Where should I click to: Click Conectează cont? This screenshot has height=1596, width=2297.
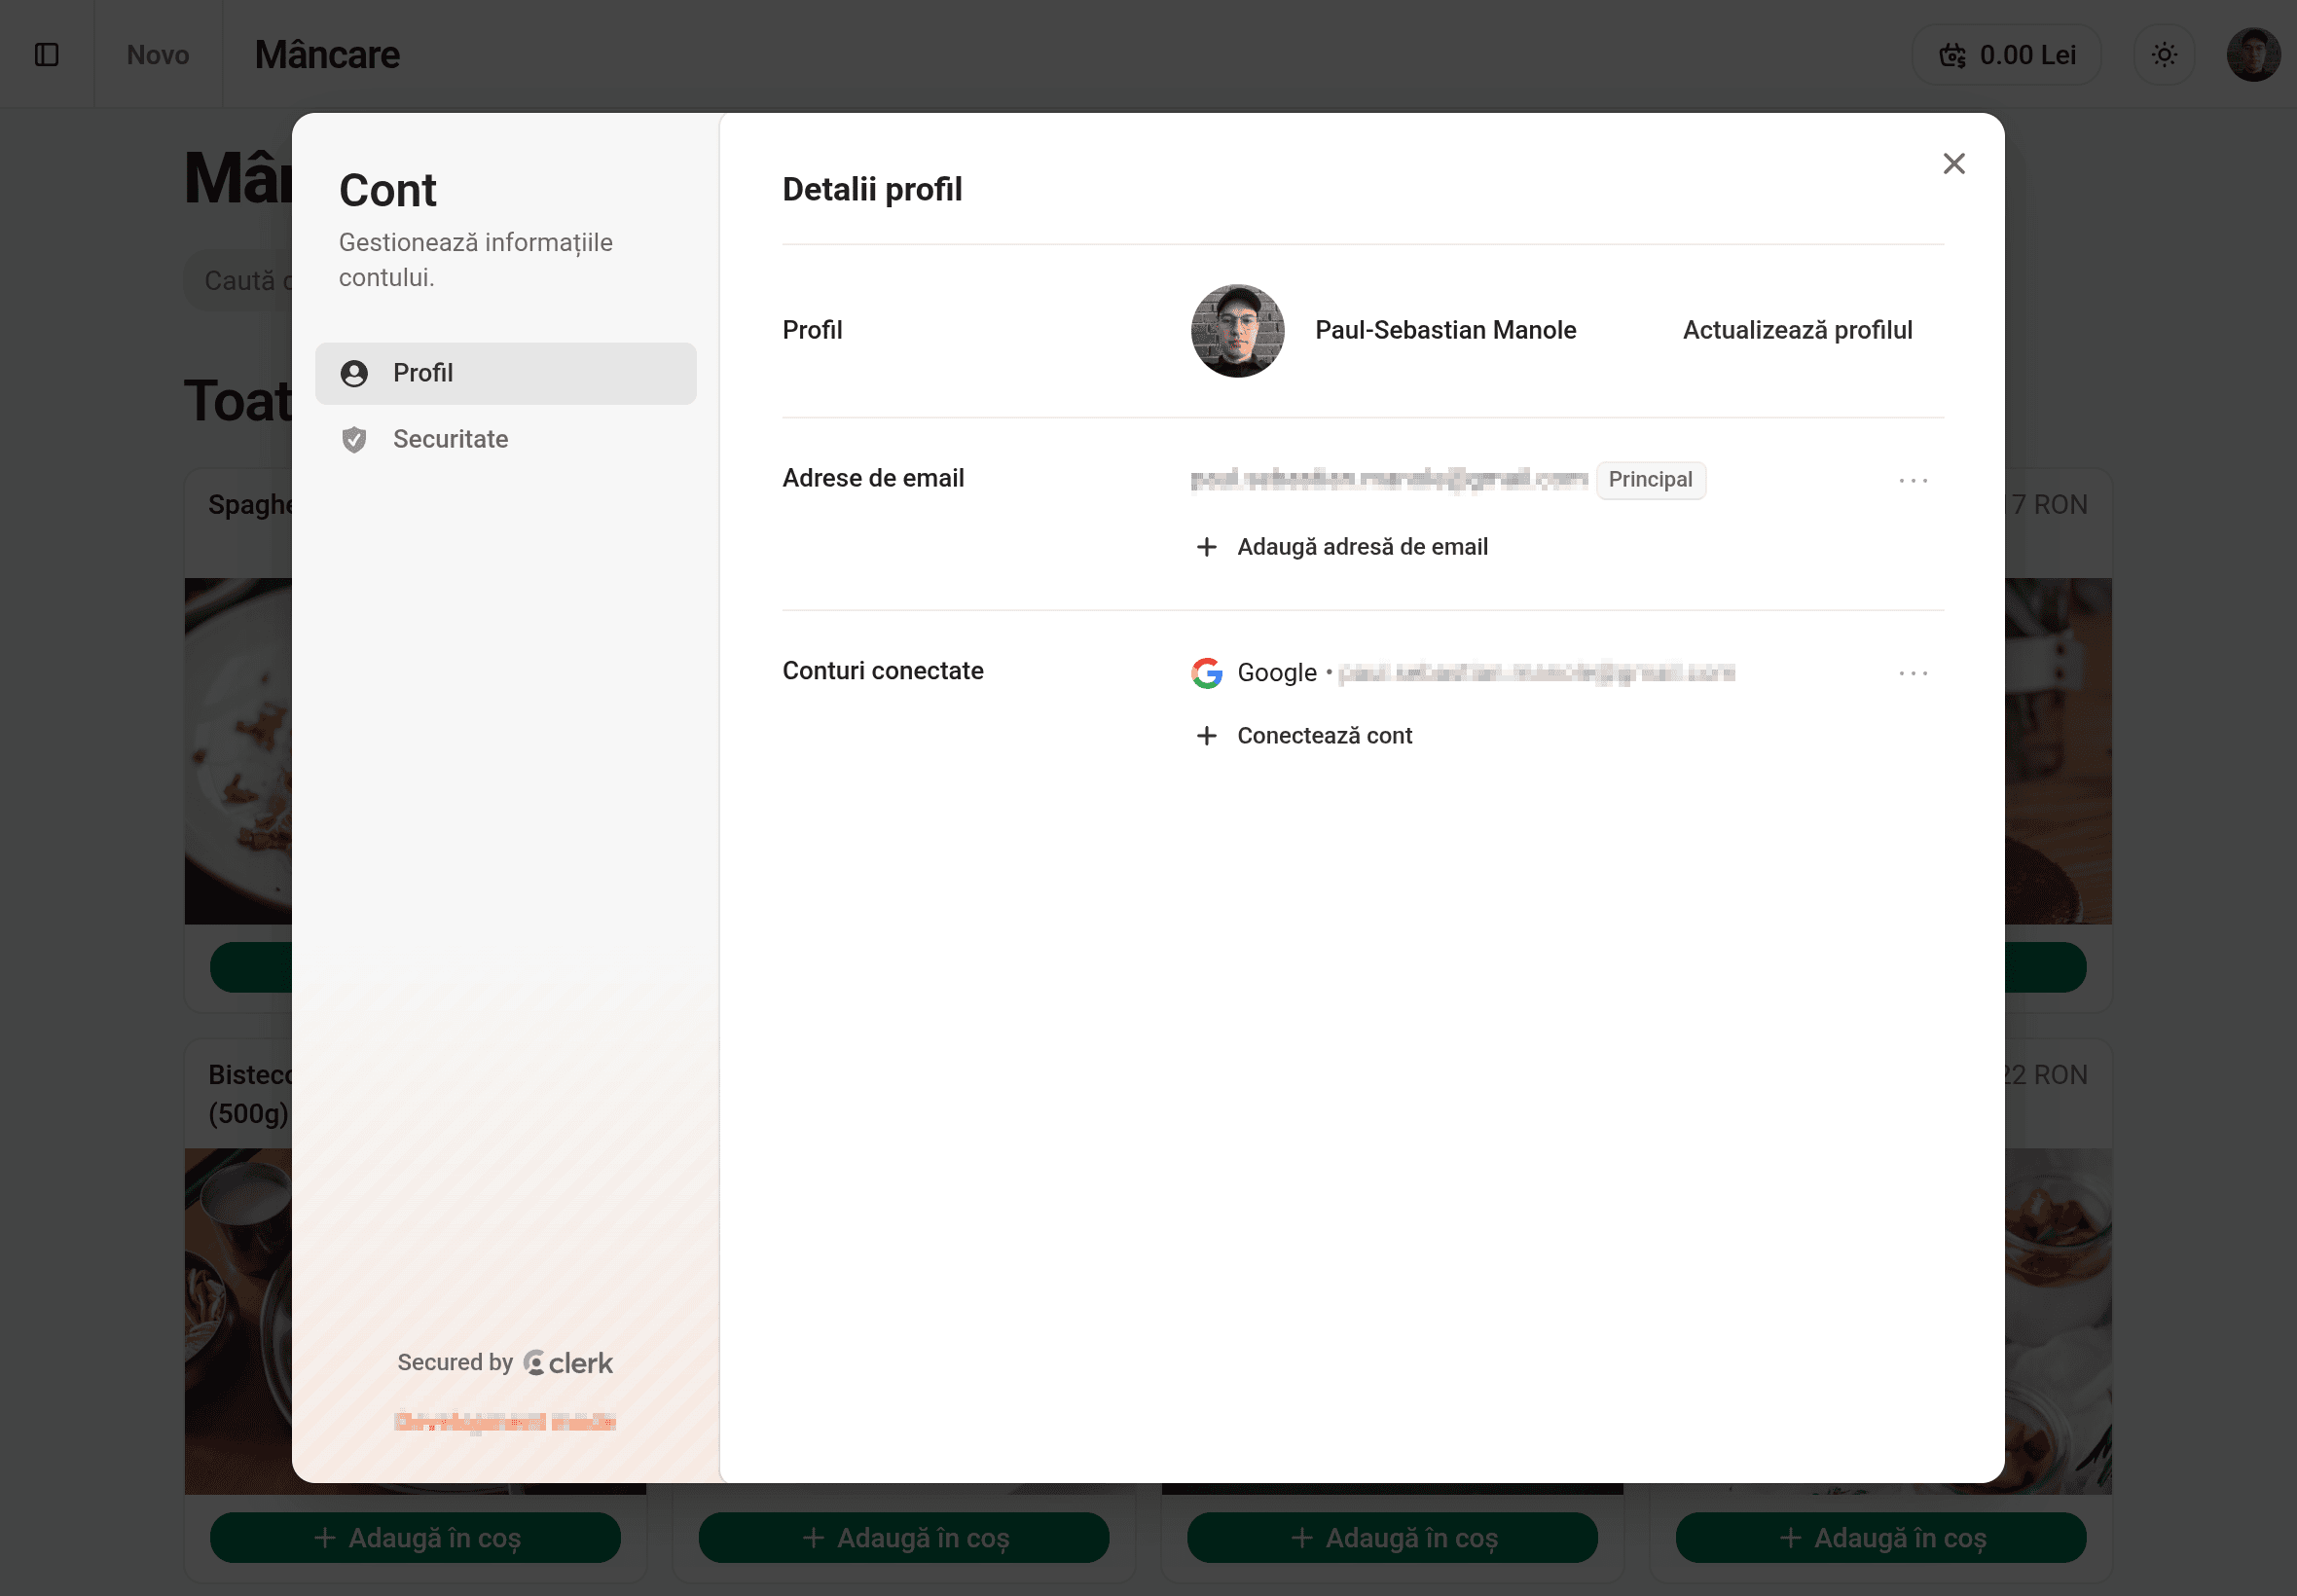pyautogui.click(x=1304, y=736)
